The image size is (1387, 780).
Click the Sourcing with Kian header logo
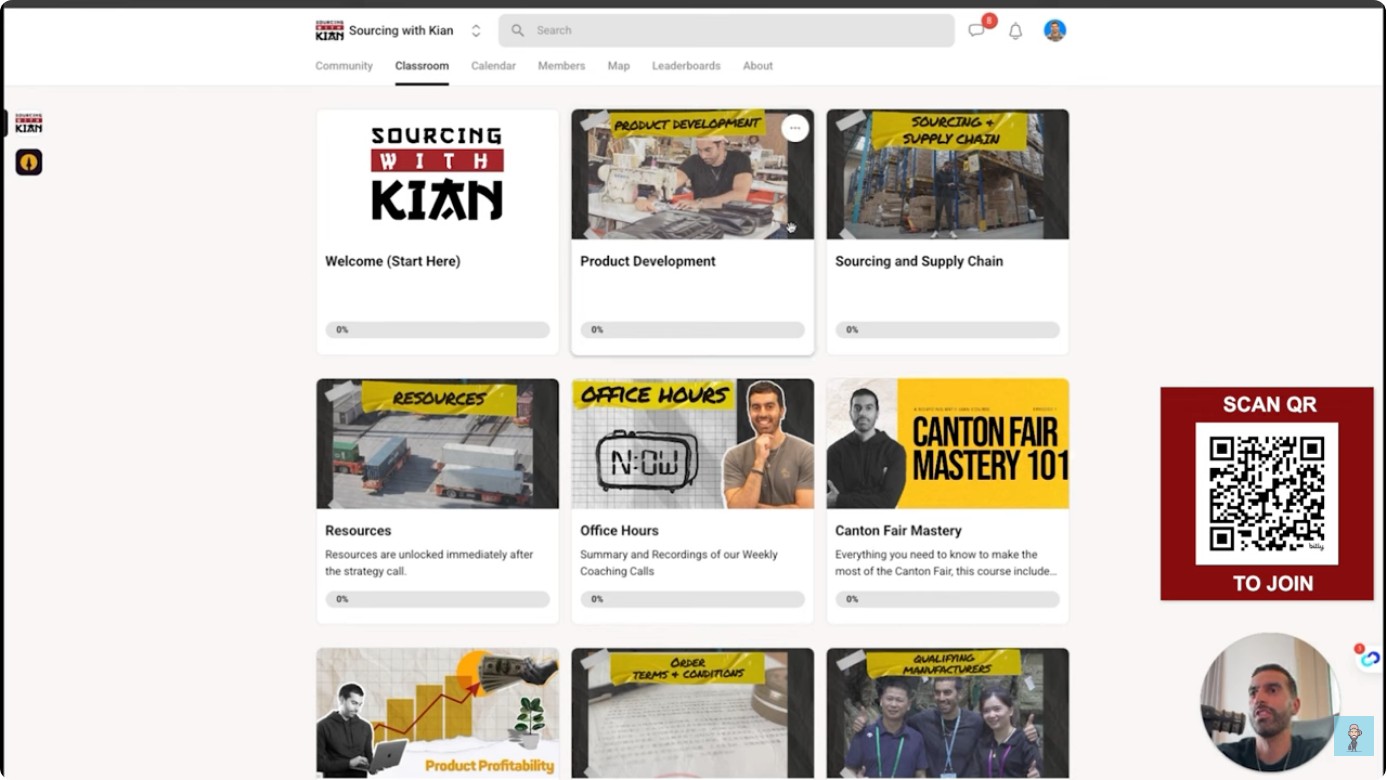[x=329, y=31]
